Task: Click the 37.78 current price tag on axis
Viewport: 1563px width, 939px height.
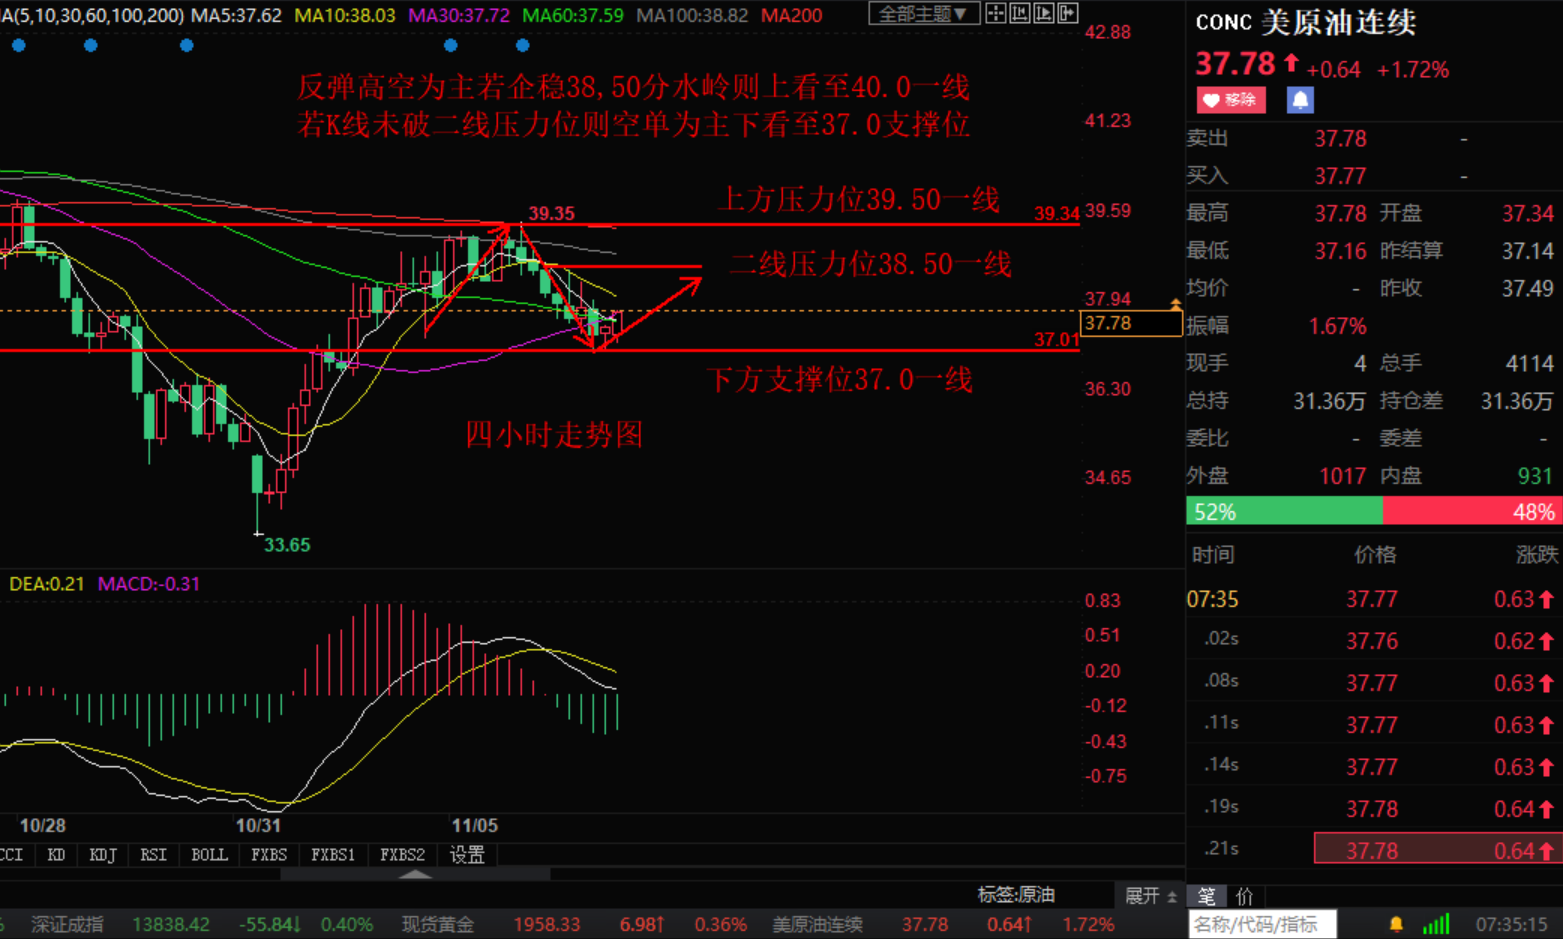Action: coord(1131,323)
